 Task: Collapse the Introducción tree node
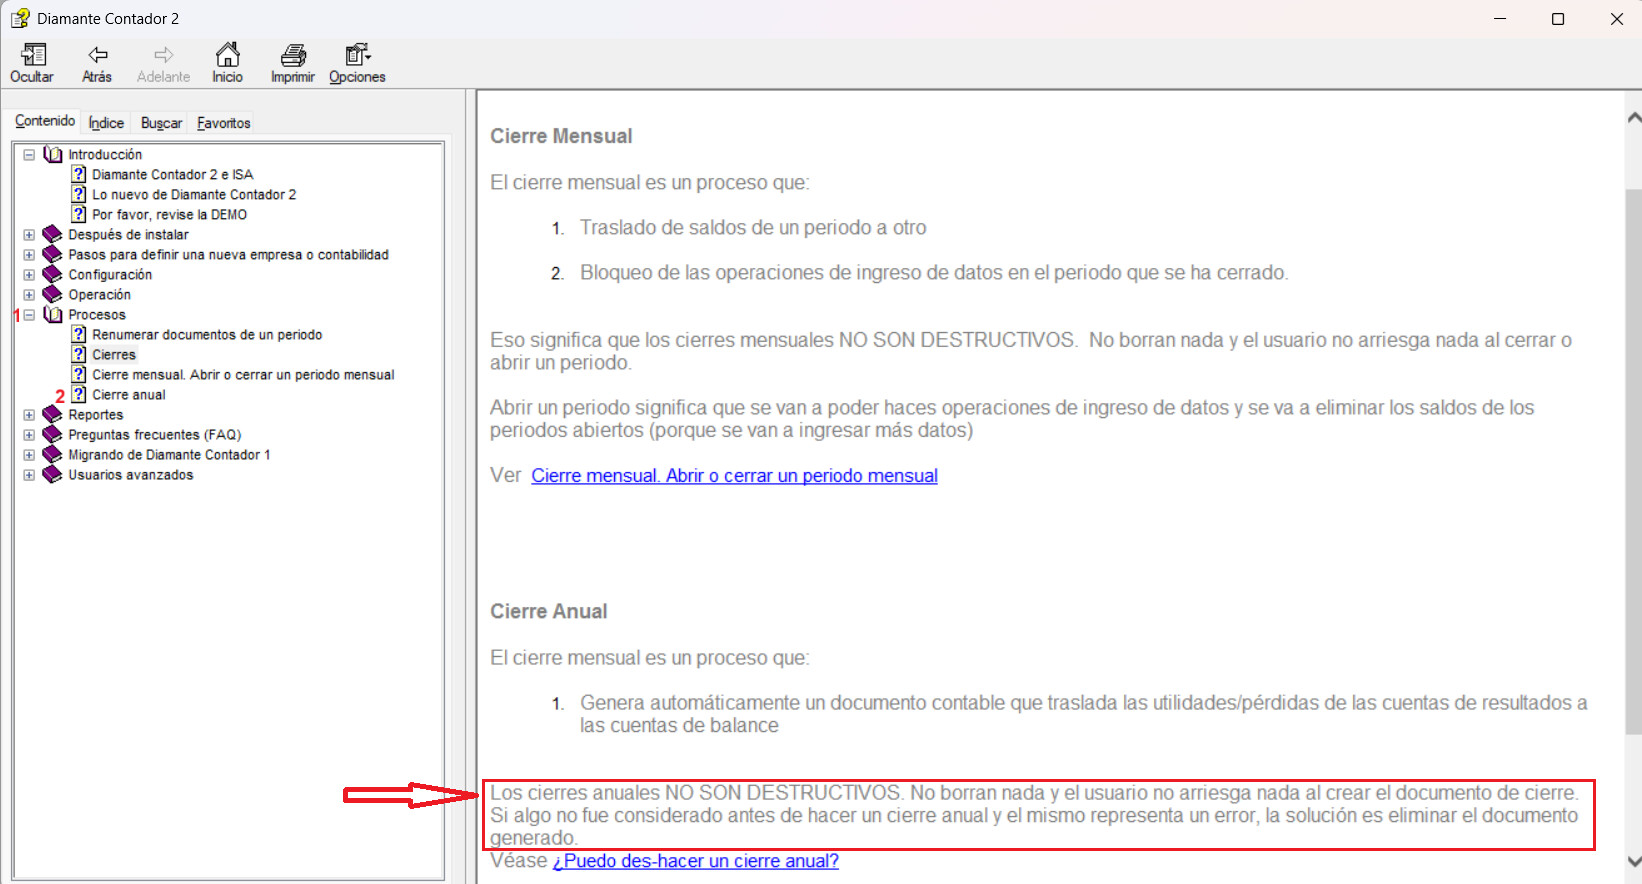point(29,155)
